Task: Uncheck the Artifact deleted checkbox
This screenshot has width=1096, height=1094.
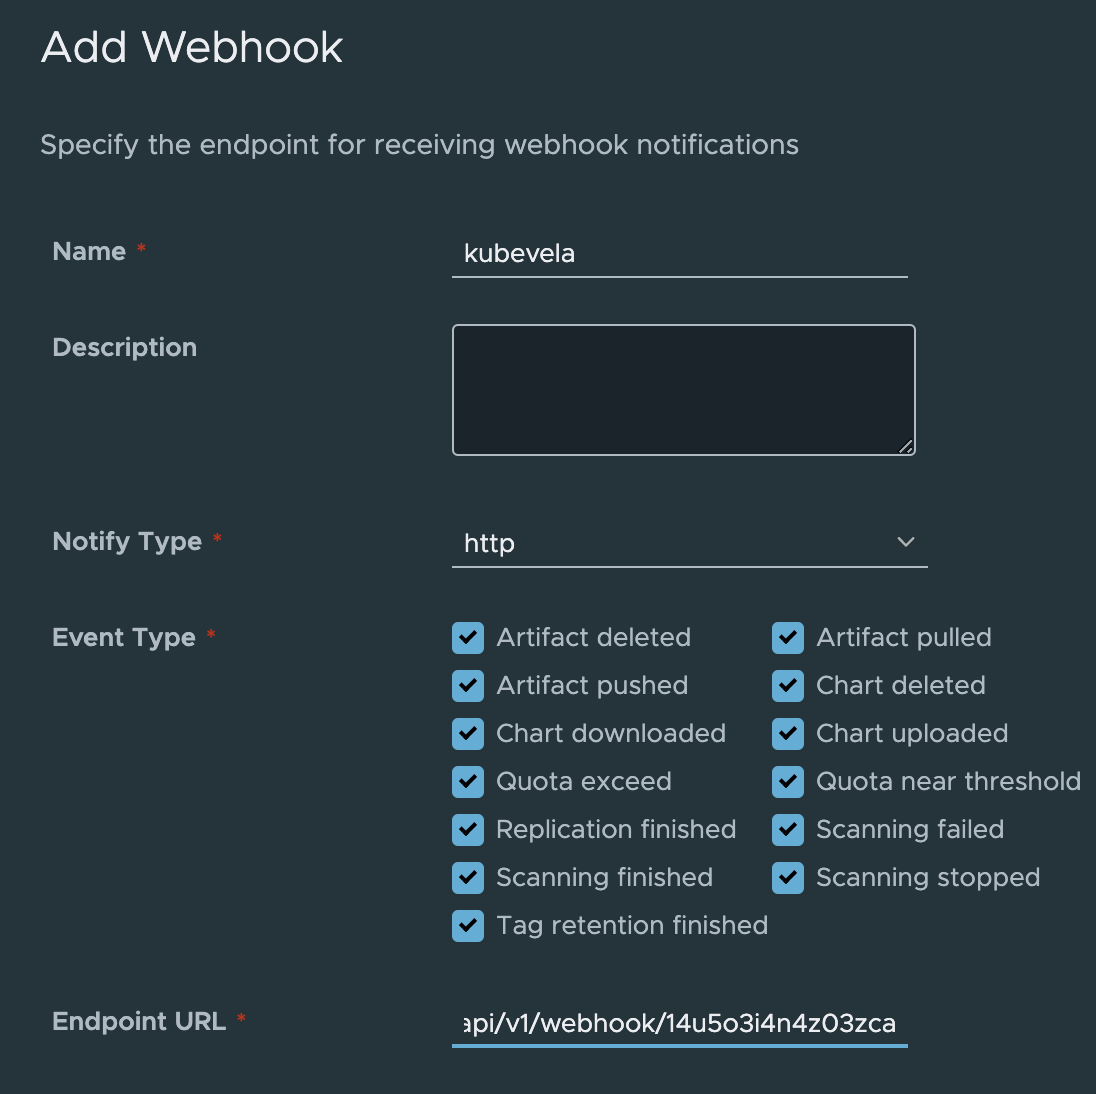Action: [468, 638]
